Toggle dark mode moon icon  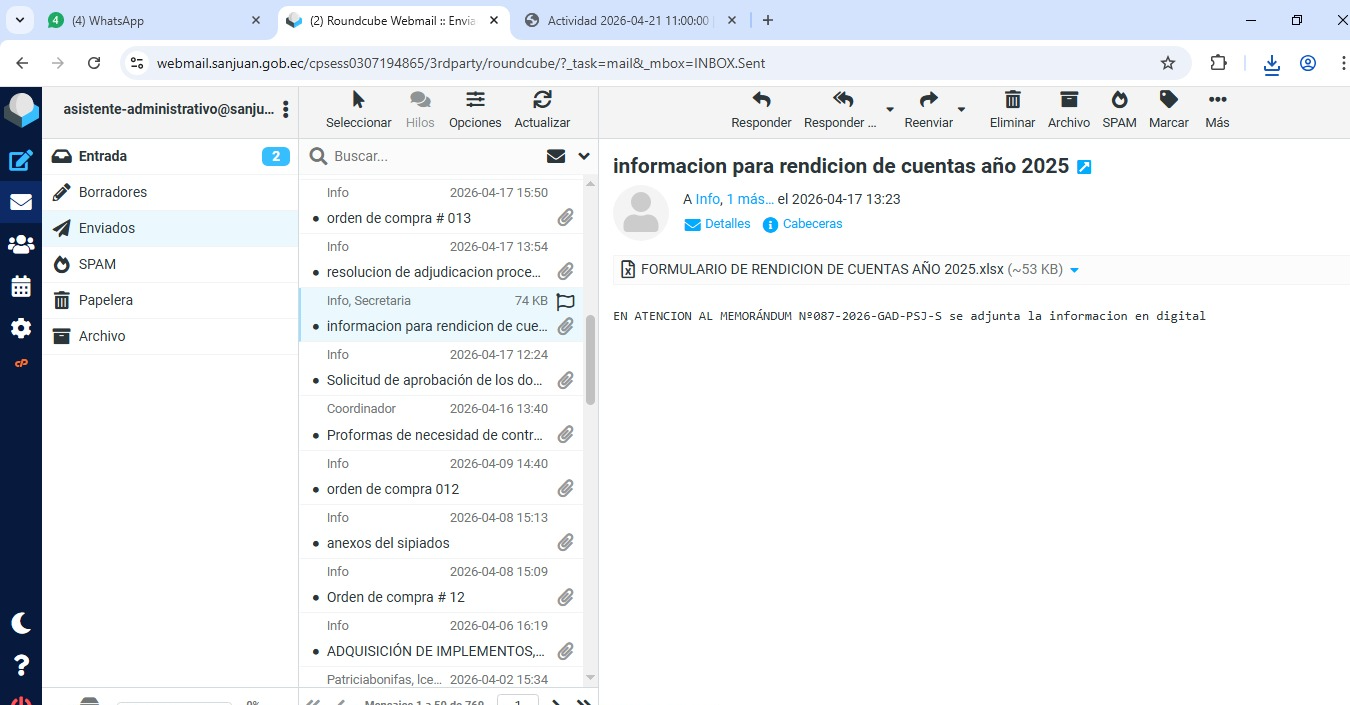(x=21, y=623)
